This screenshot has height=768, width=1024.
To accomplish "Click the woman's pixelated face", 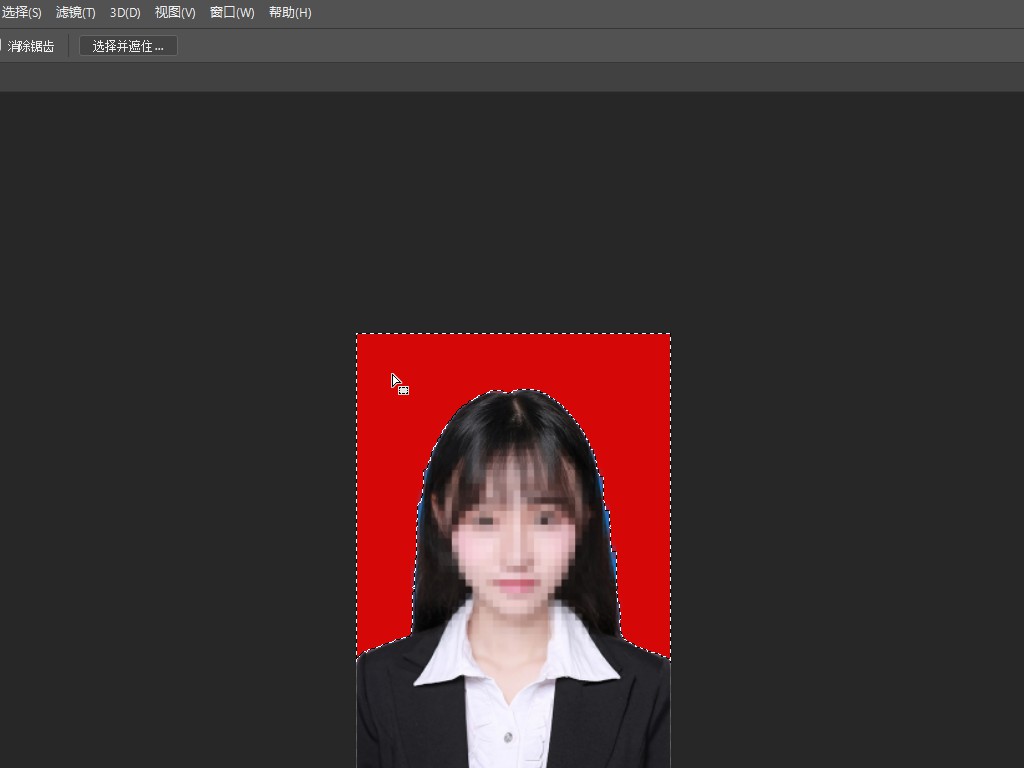I will click(514, 550).
